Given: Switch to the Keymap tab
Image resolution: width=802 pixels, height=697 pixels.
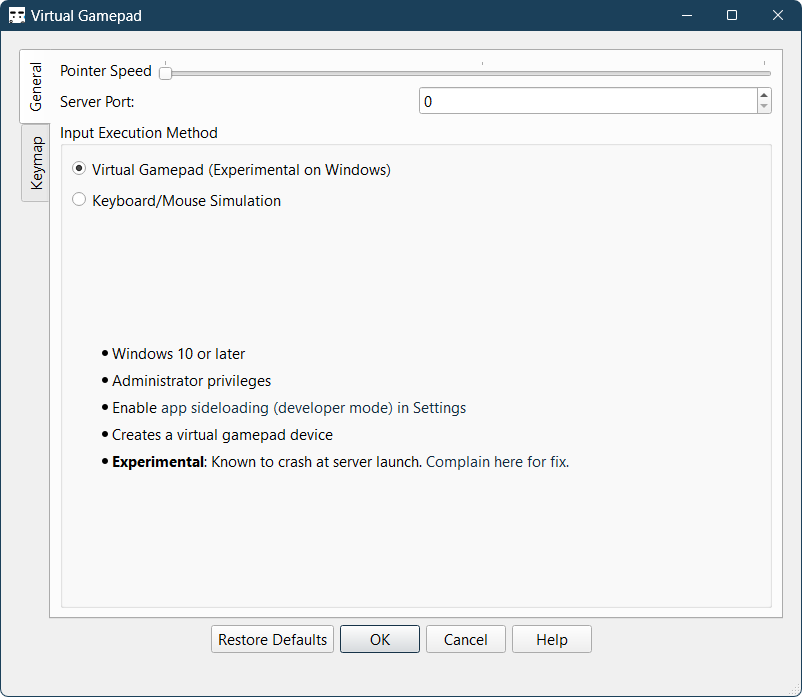Looking at the screenshot, I should 36,163.
